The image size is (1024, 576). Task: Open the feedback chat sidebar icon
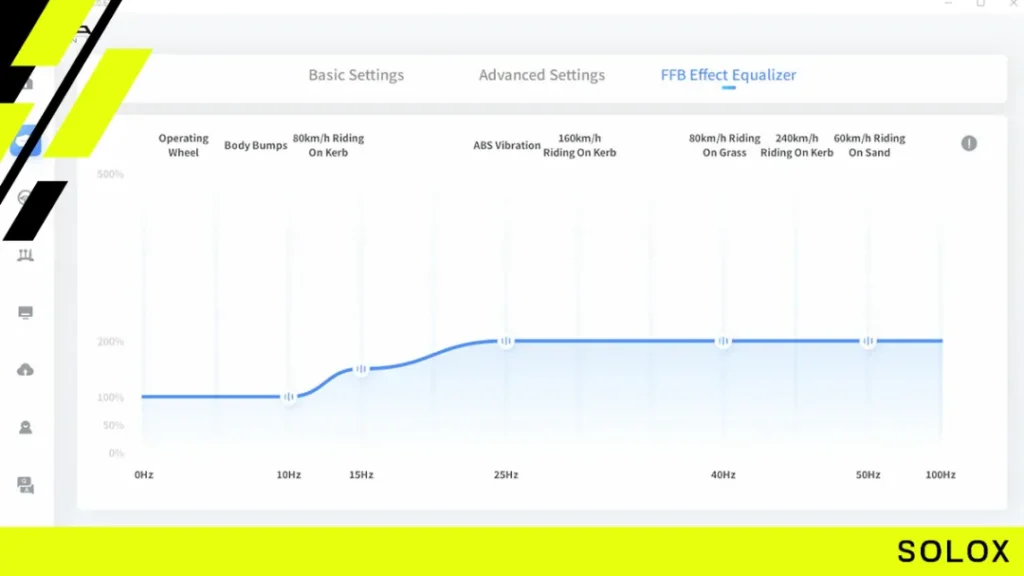(25, 485)
